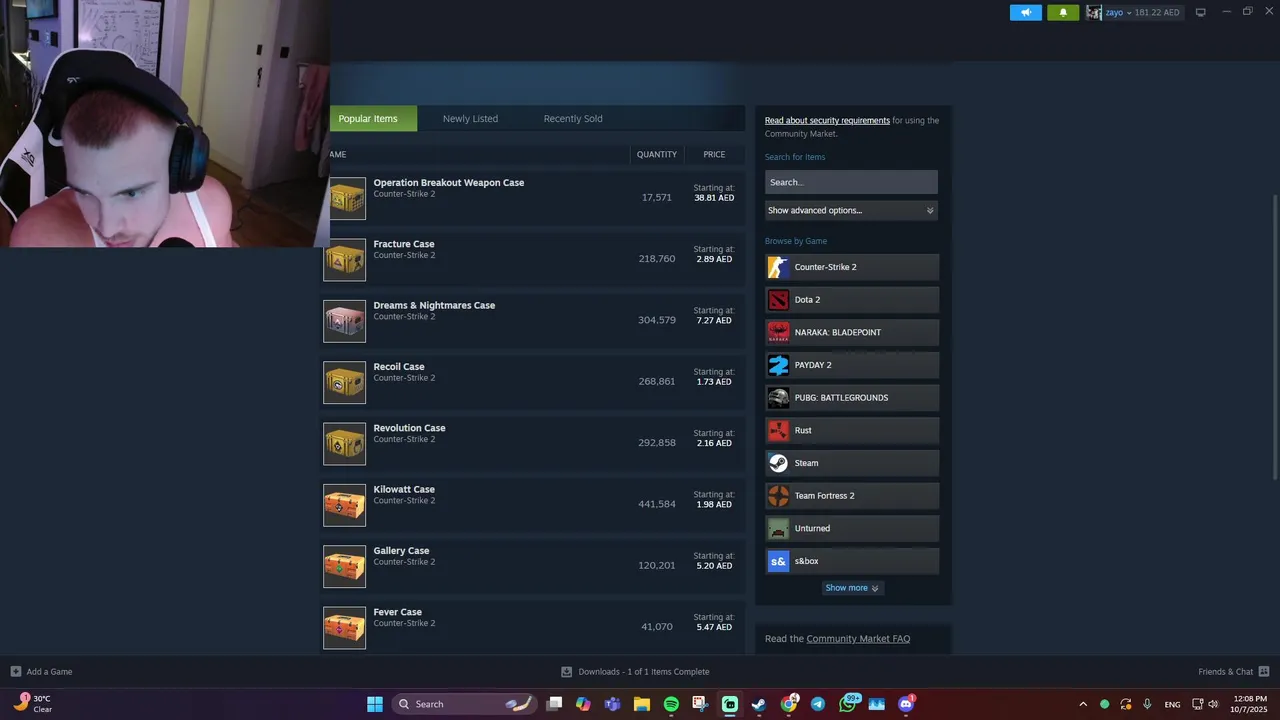Focus the market Search field
1280x720 pixels.
(x=851, y=182)
